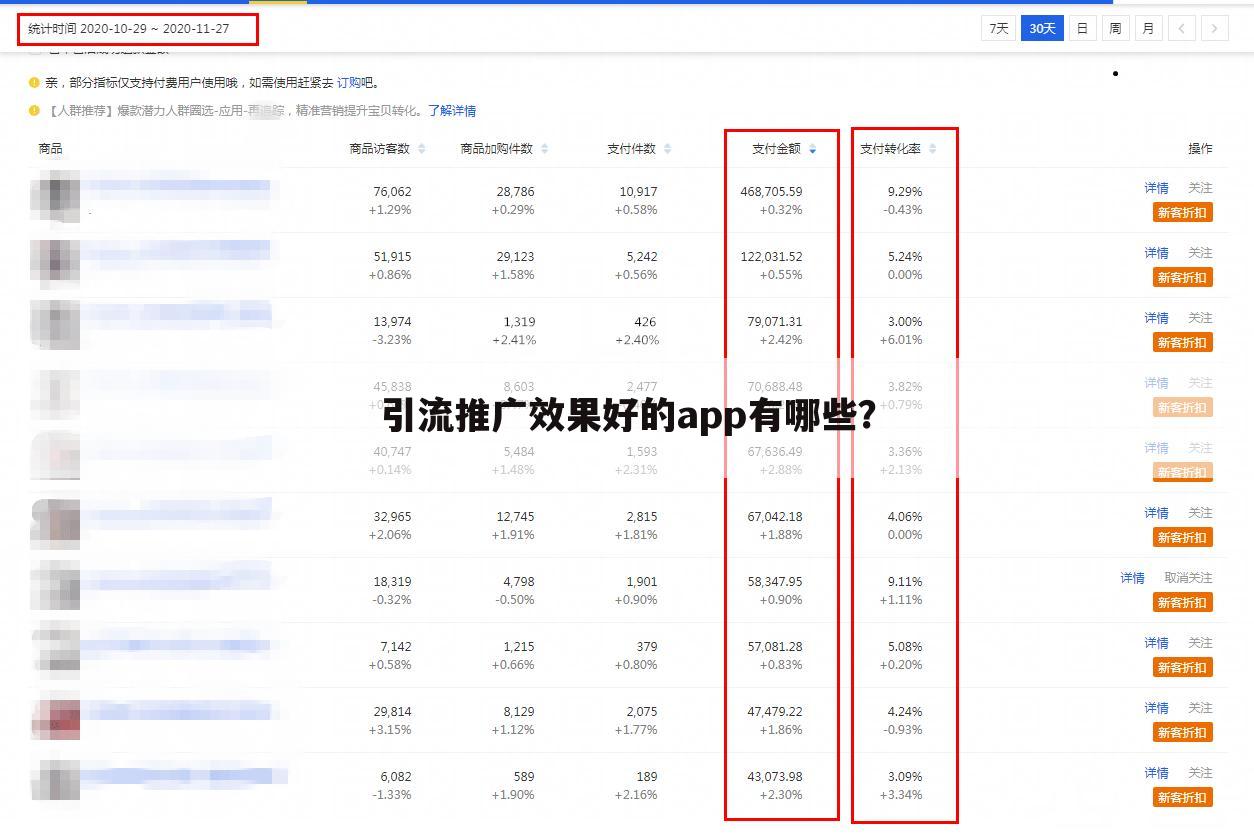Viewport: 1254px width, 837px height.
Task: Click 新客折扣 for the 43,073.98 row
Action: pos(1183,797)
